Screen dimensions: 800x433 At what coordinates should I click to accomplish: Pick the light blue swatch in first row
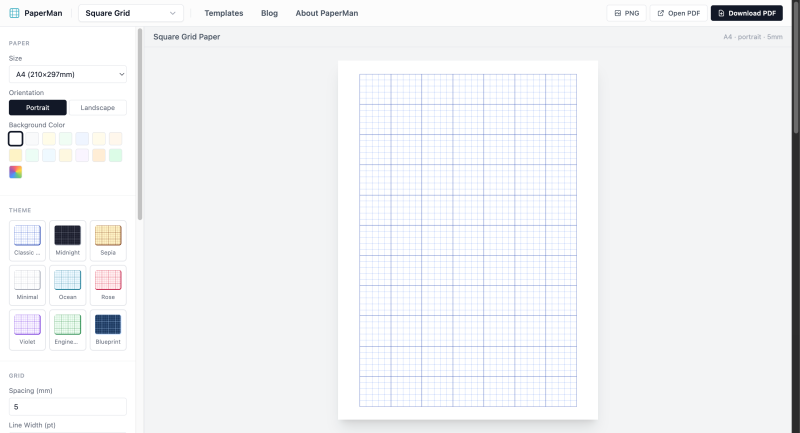tap(82, 139)
